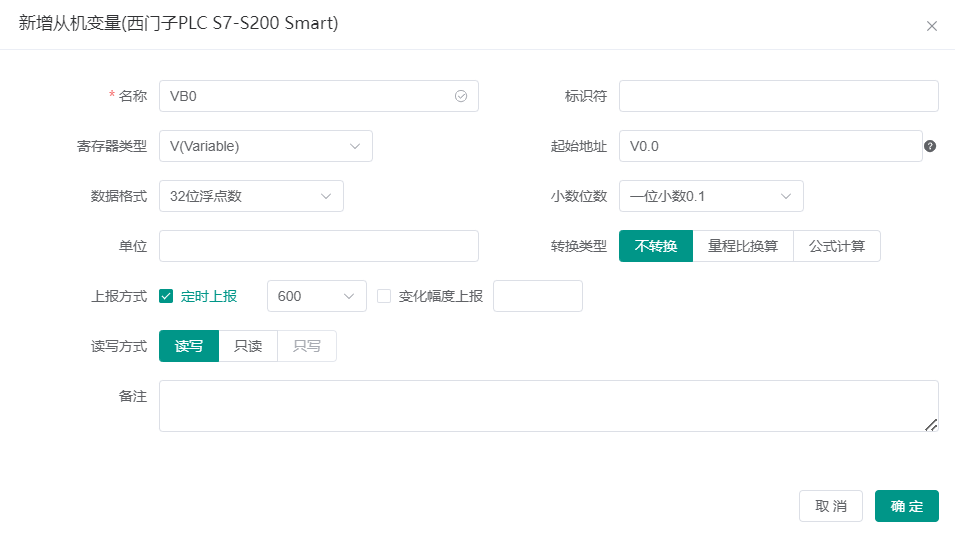Select 量程比换算 conversion type

[743, 246]
